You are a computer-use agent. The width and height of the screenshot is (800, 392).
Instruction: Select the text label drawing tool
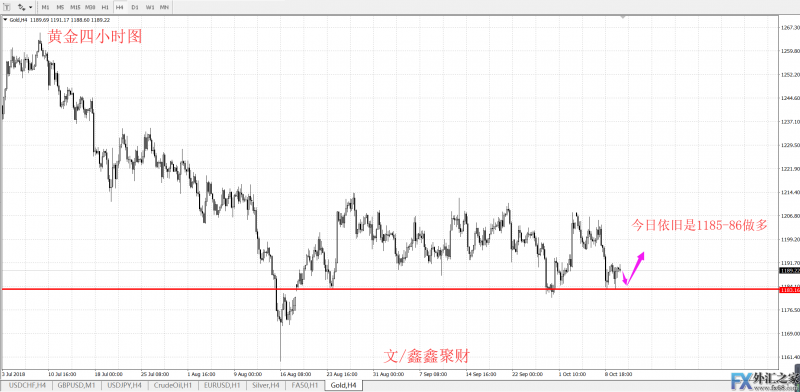(x=7, y=7)
